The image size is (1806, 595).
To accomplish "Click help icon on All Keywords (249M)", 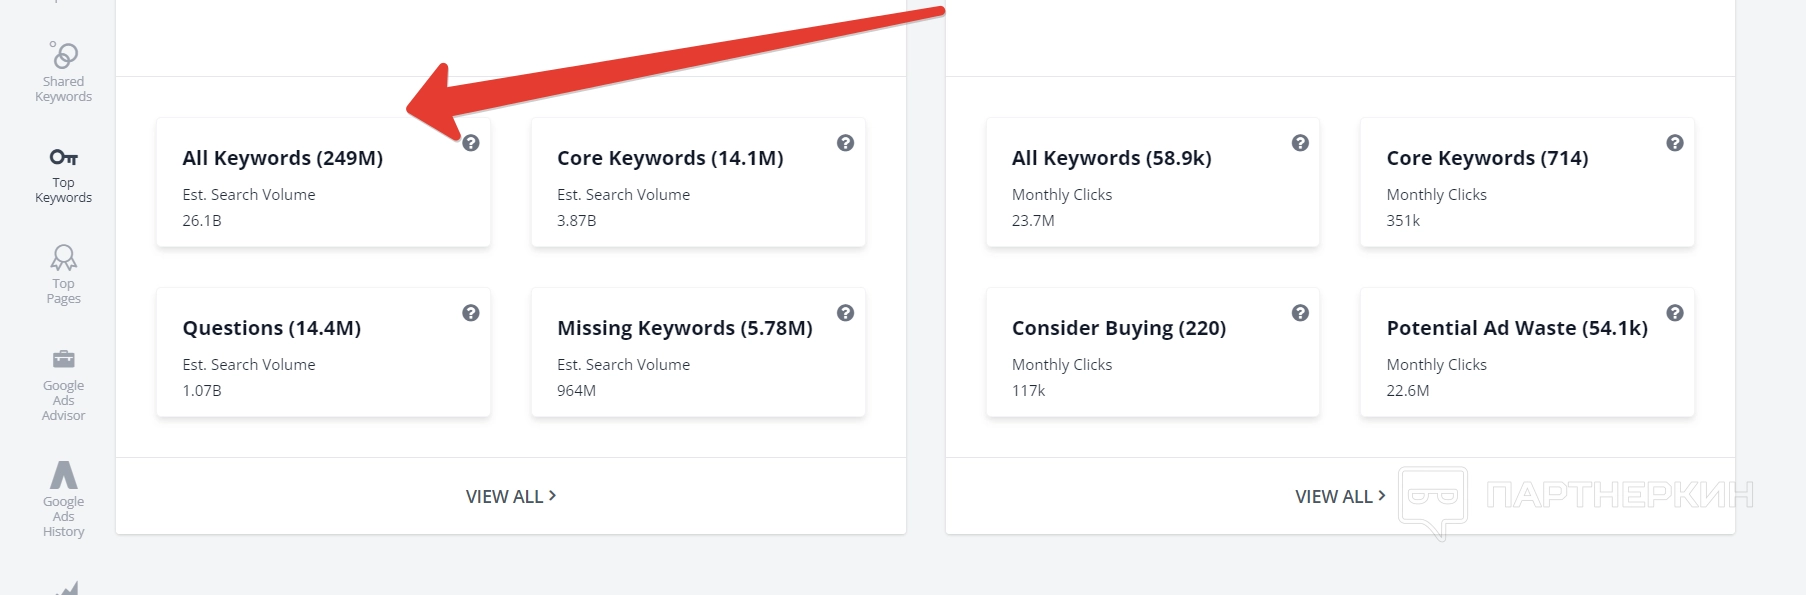I will (x=471, y=143).
